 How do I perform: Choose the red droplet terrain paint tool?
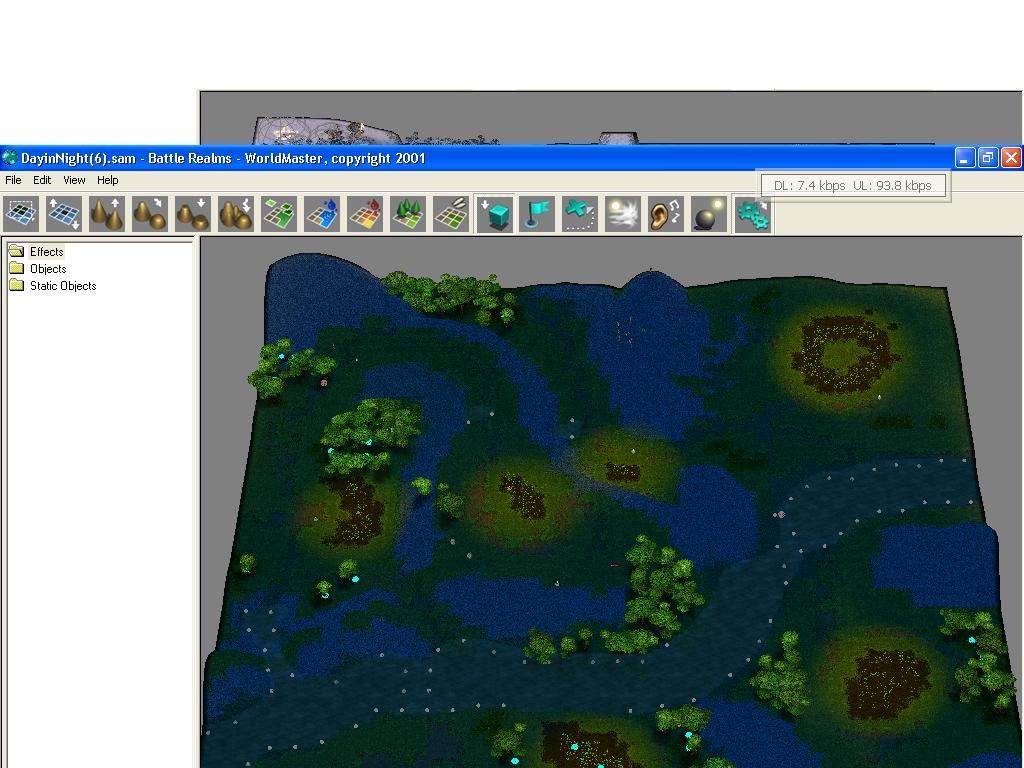365,214
